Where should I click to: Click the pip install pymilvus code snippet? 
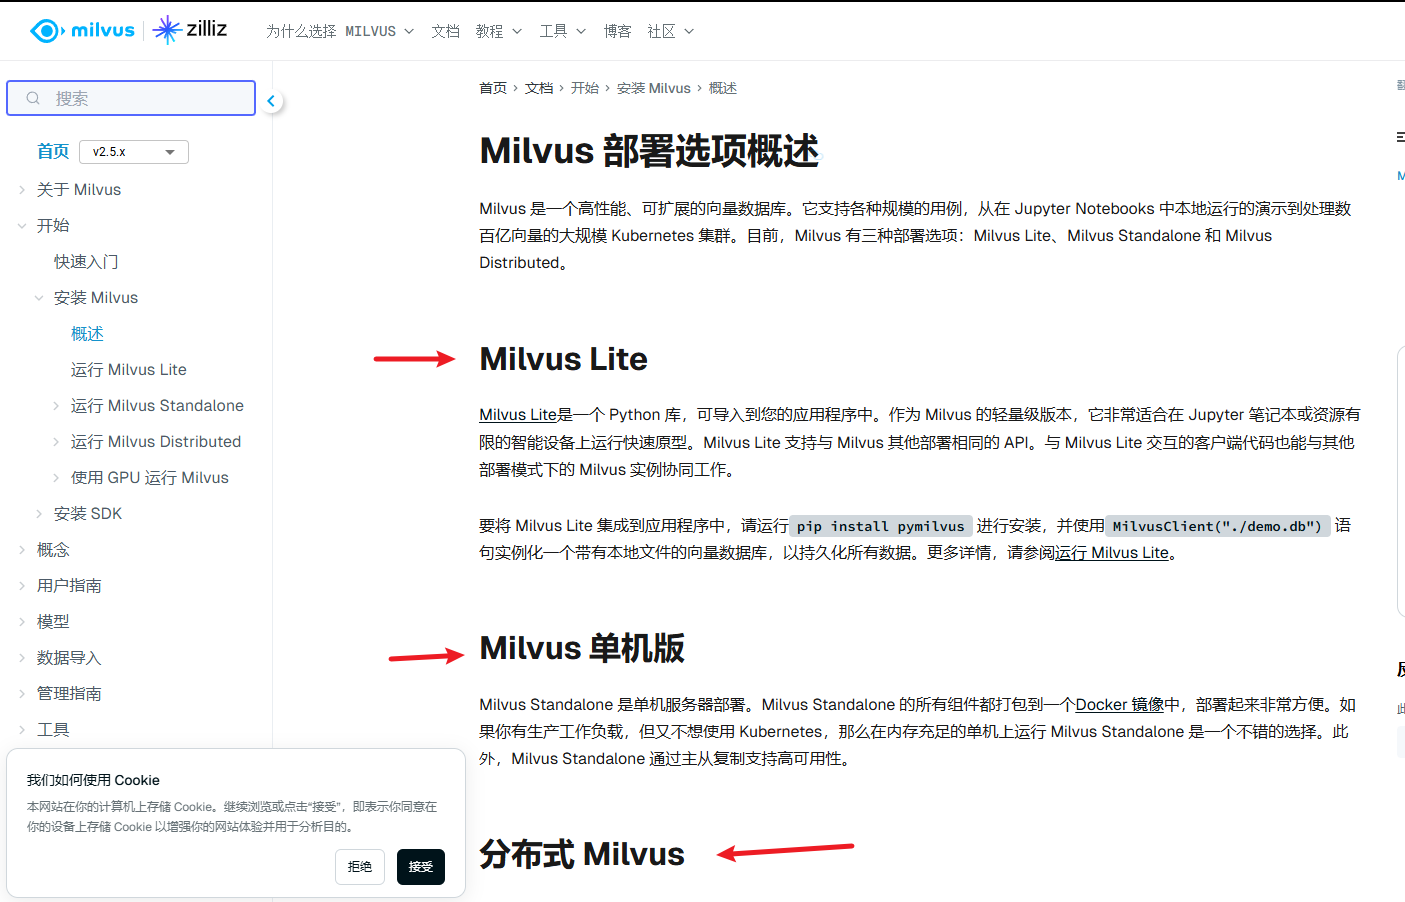[881, 526]
